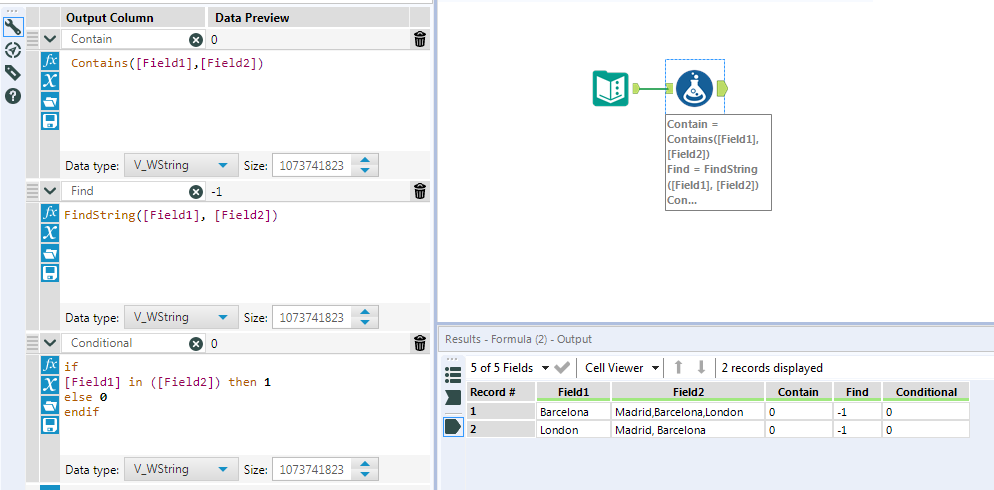The image size is (994, 490).
Task: Adjust the Size stepper for Conditional
Action: 365,470
